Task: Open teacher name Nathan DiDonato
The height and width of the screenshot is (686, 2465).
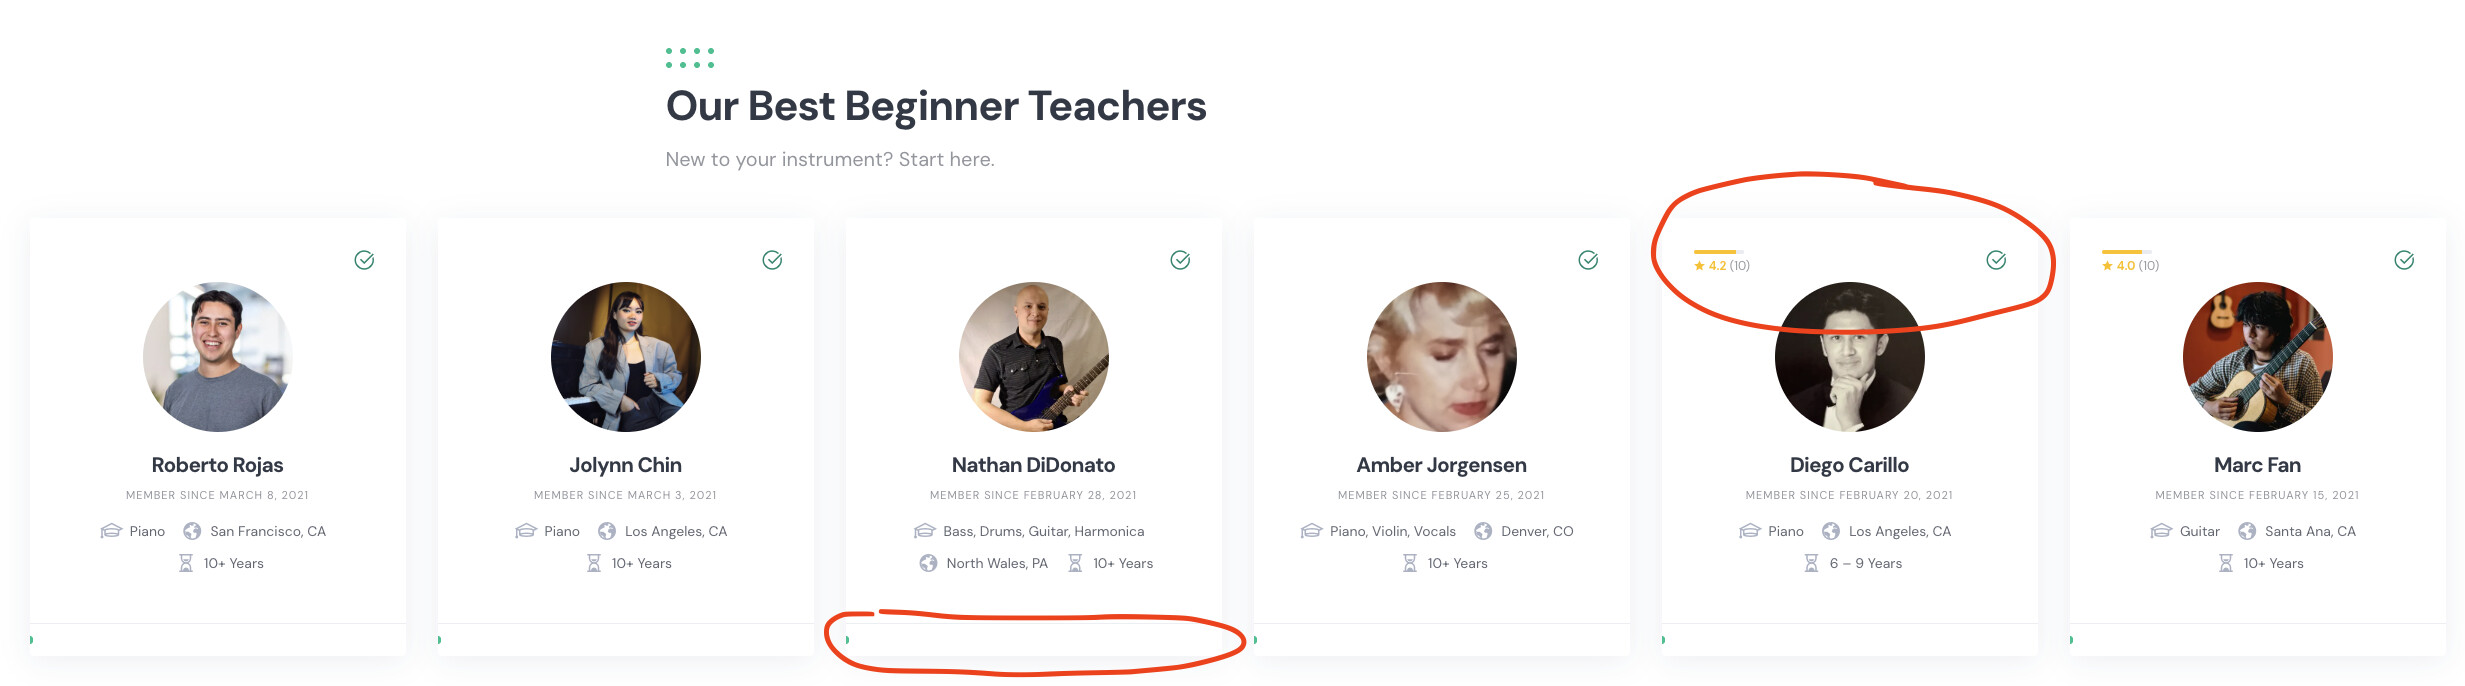Action: 1033,465
